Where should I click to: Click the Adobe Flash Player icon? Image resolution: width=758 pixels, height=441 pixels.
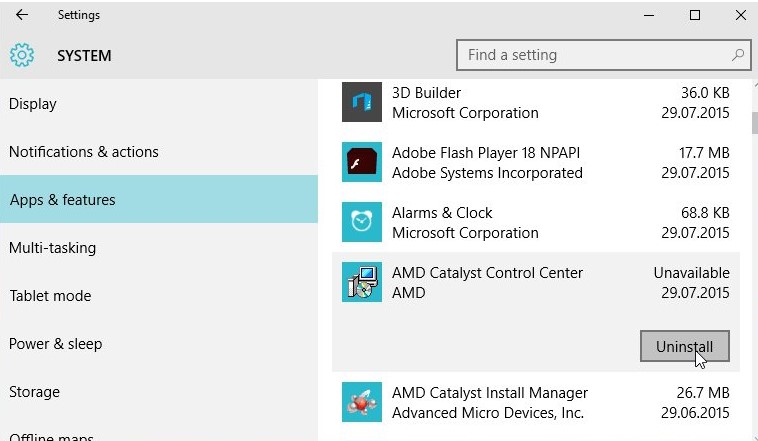coord(362,162)
